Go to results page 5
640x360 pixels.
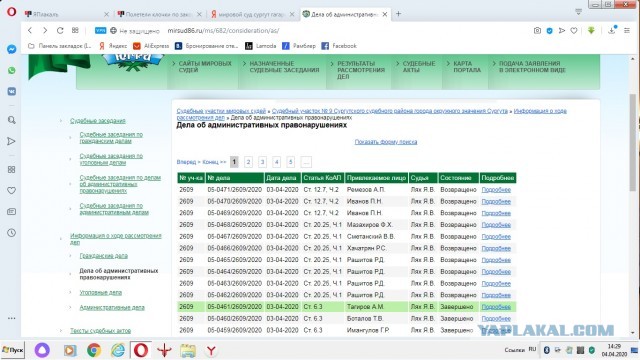click(x=291, y=162)
